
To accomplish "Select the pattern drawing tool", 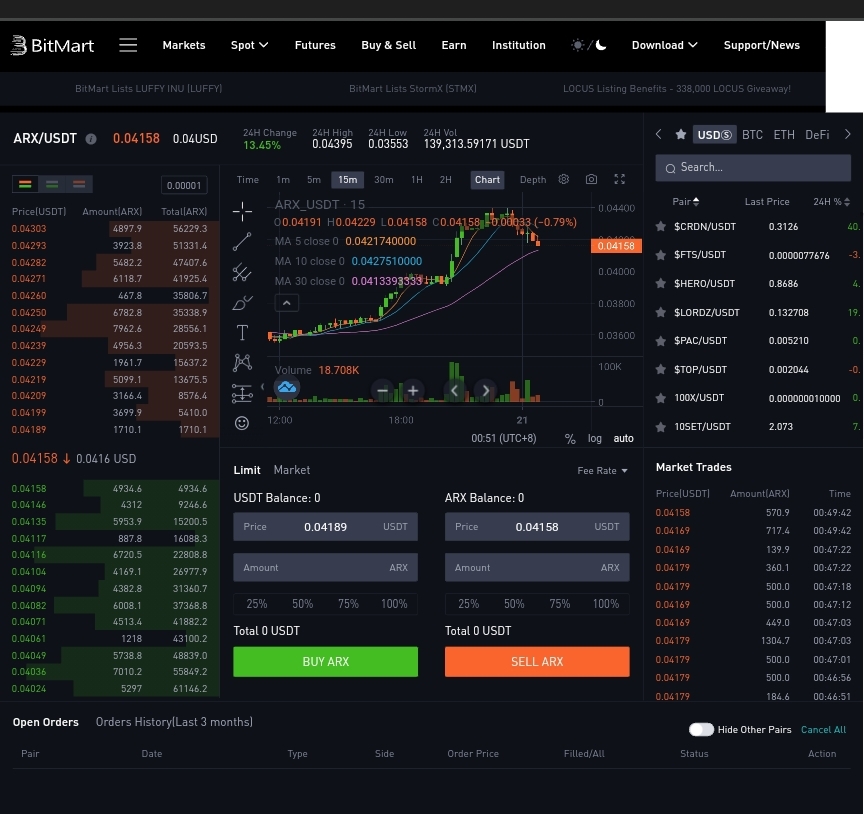I will (242, 362).
